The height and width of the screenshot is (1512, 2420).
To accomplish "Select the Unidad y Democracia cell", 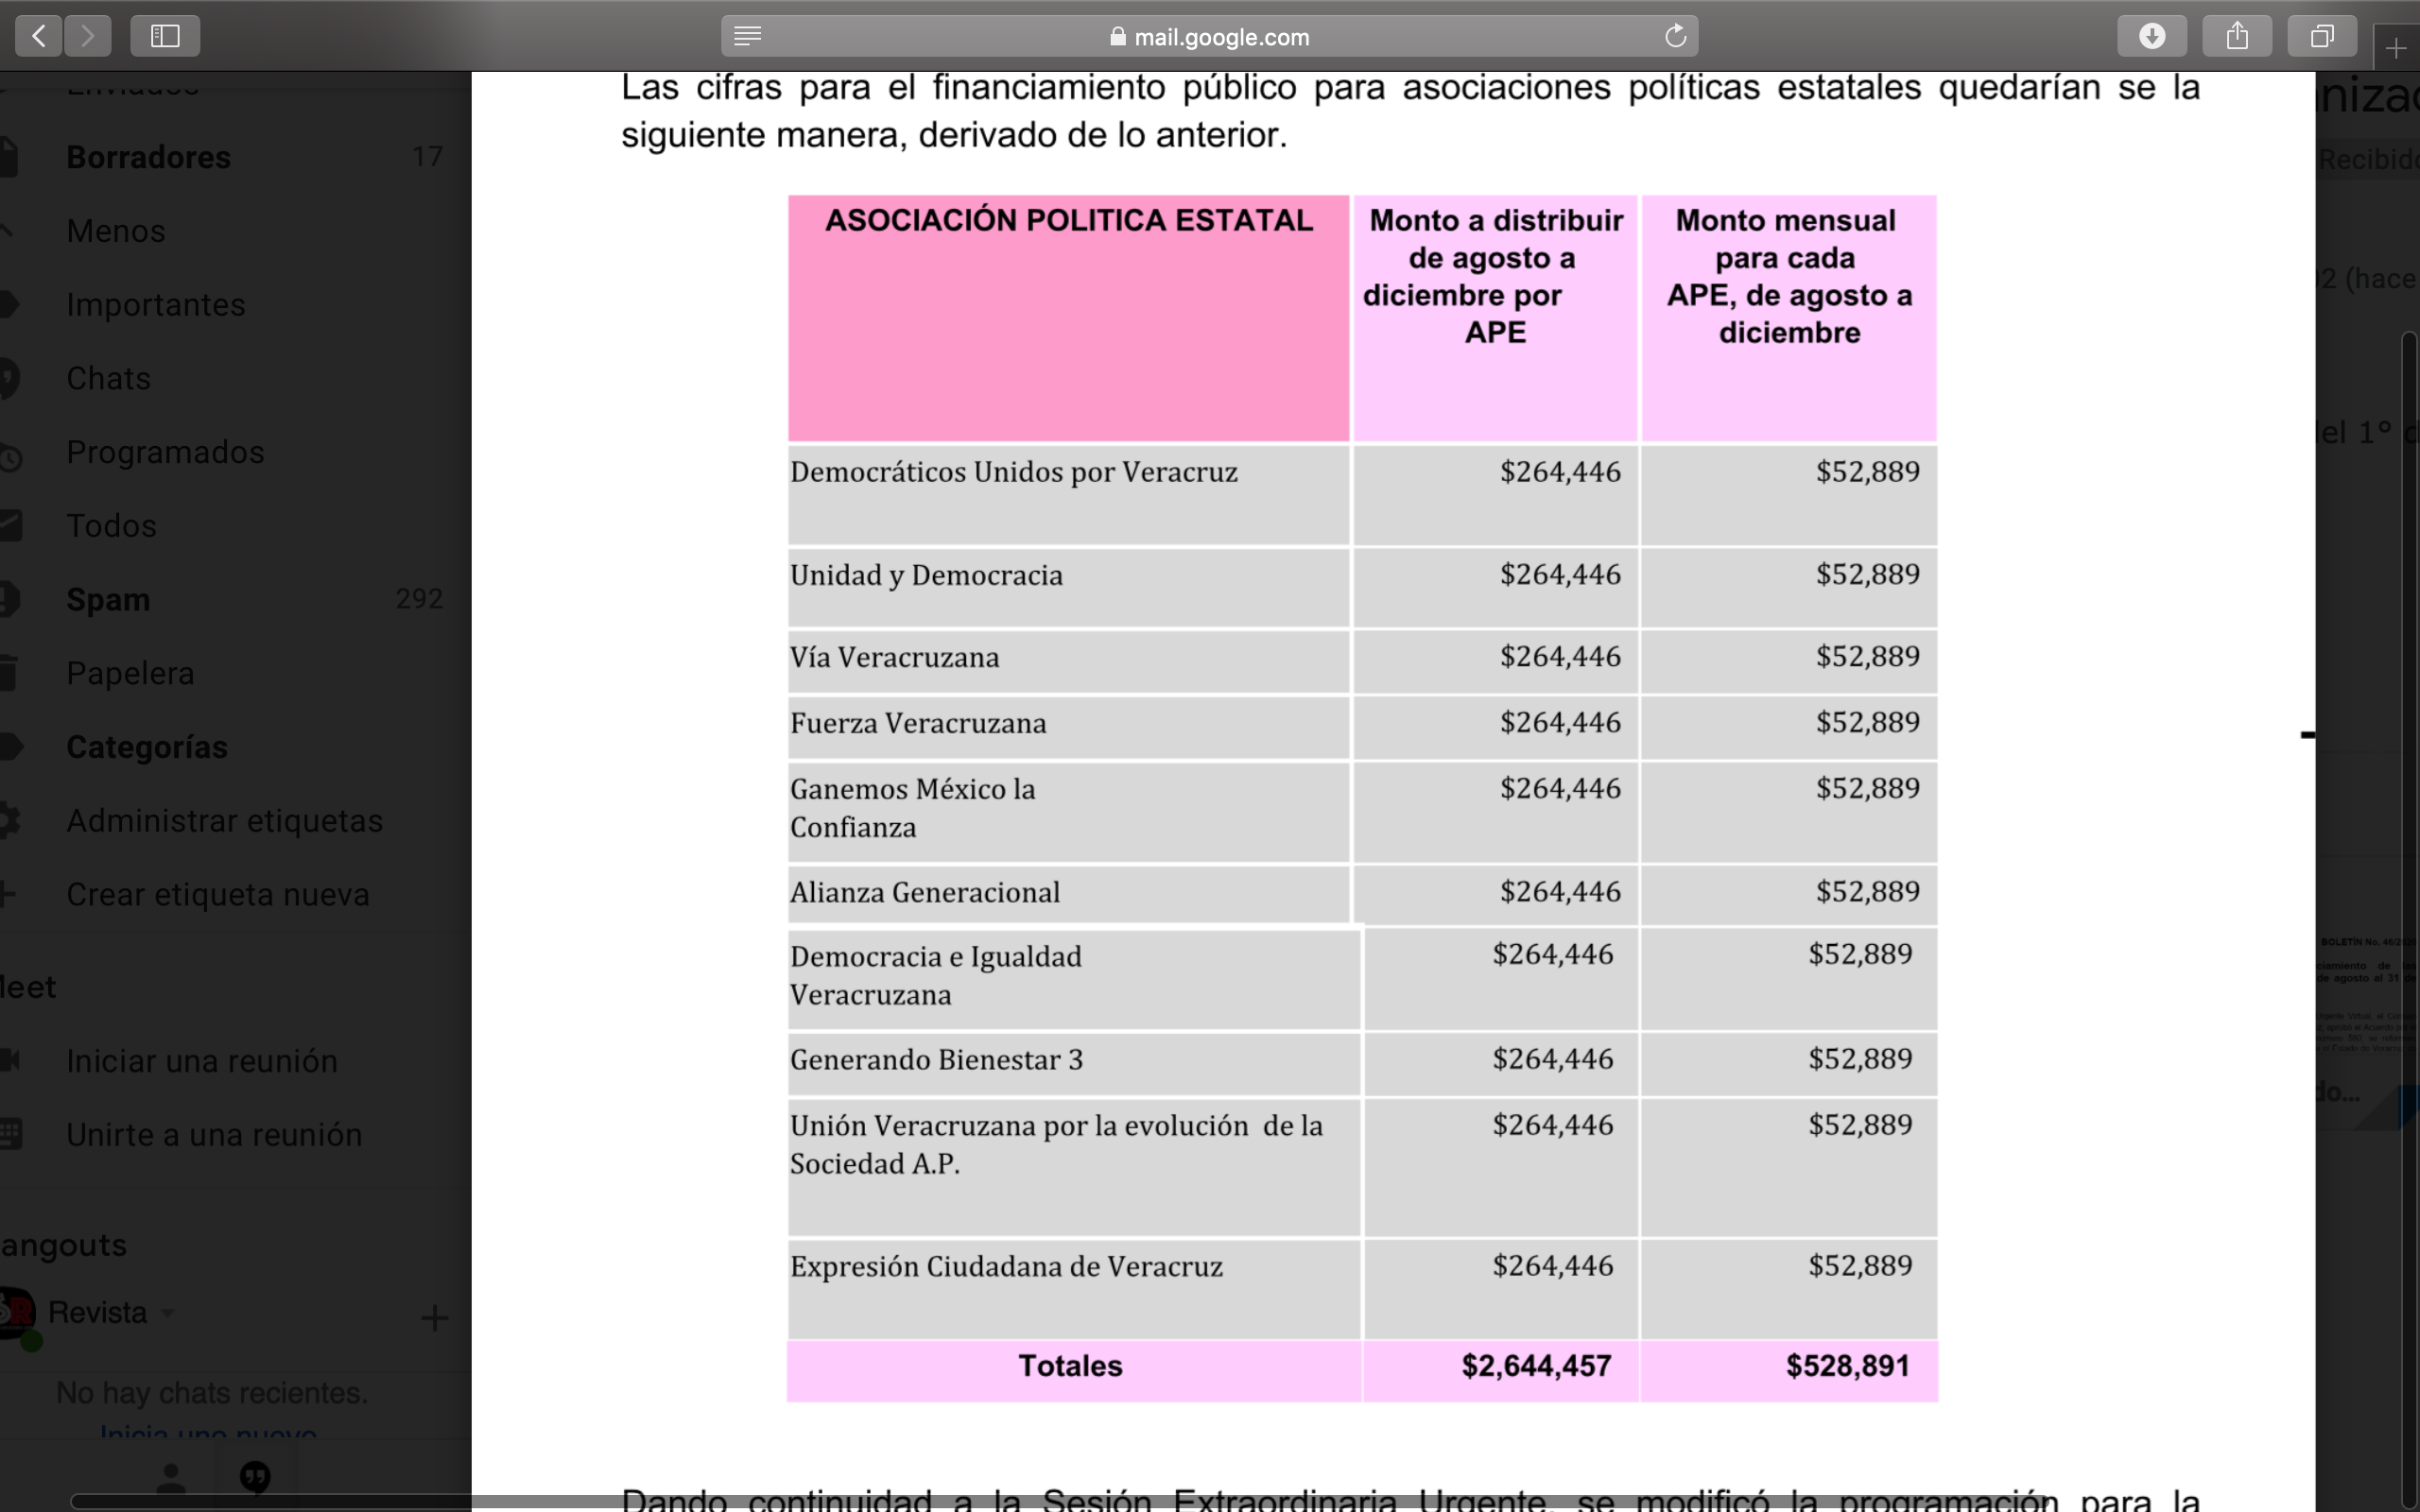I will 1068,588.
